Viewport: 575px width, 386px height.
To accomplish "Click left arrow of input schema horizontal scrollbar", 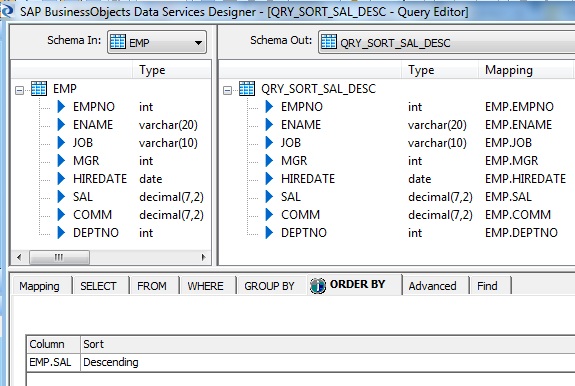I will point(19,257).
